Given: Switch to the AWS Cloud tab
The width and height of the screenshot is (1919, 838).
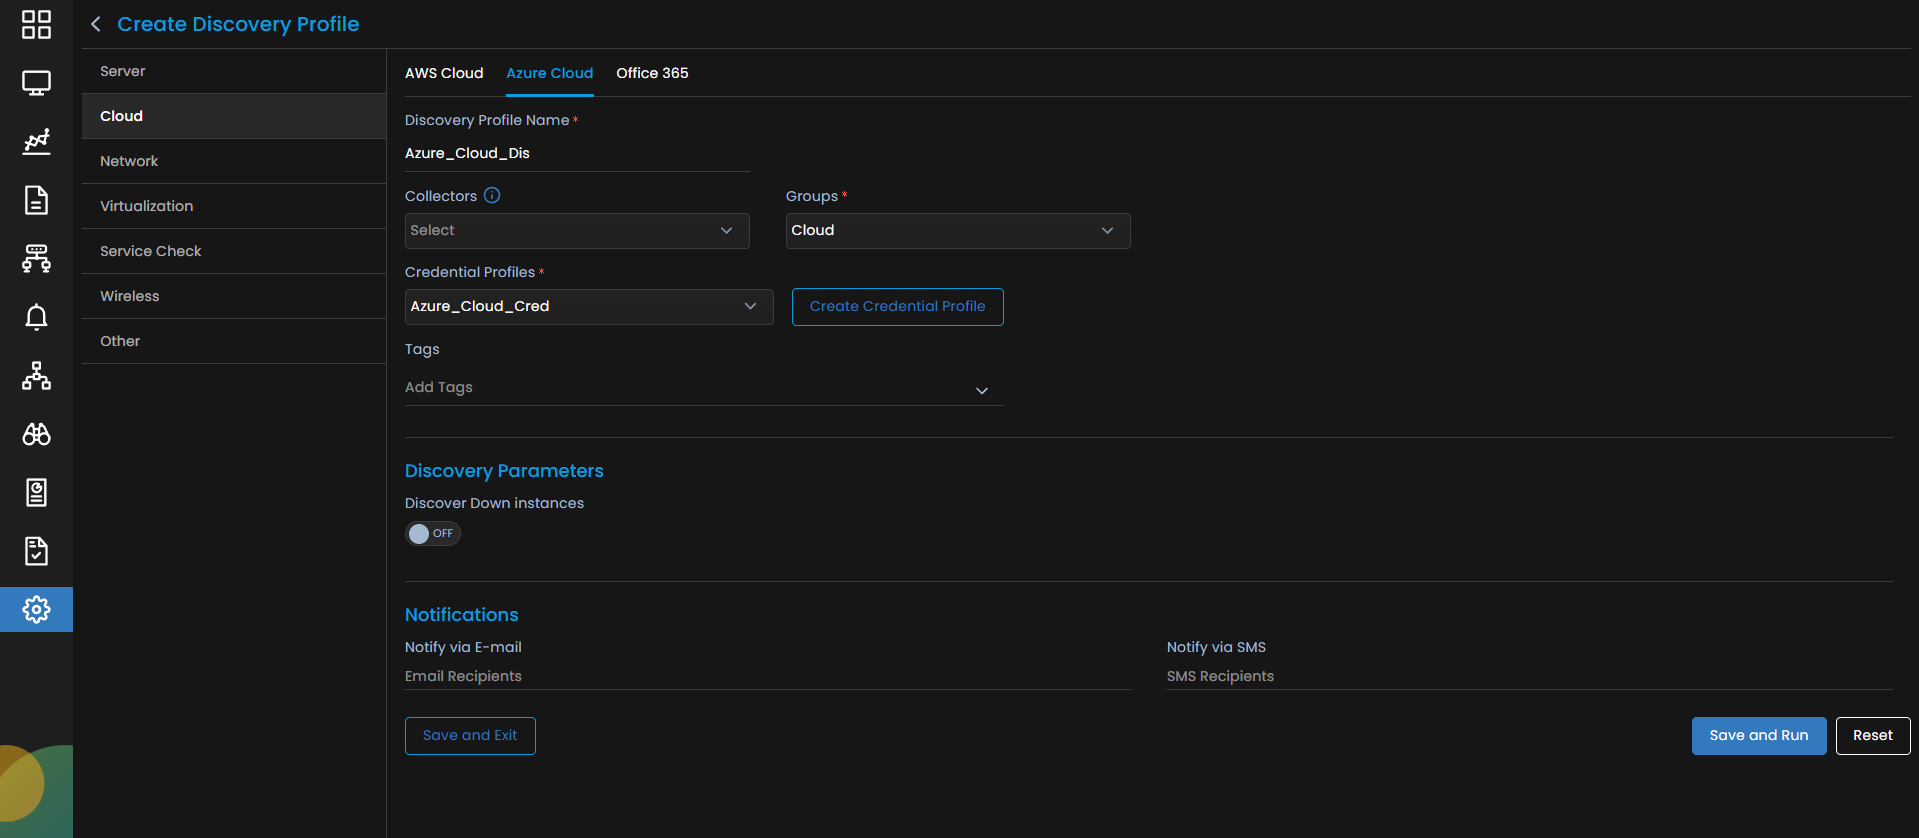Looking at the screenshot, I should [x=444, y=73].
